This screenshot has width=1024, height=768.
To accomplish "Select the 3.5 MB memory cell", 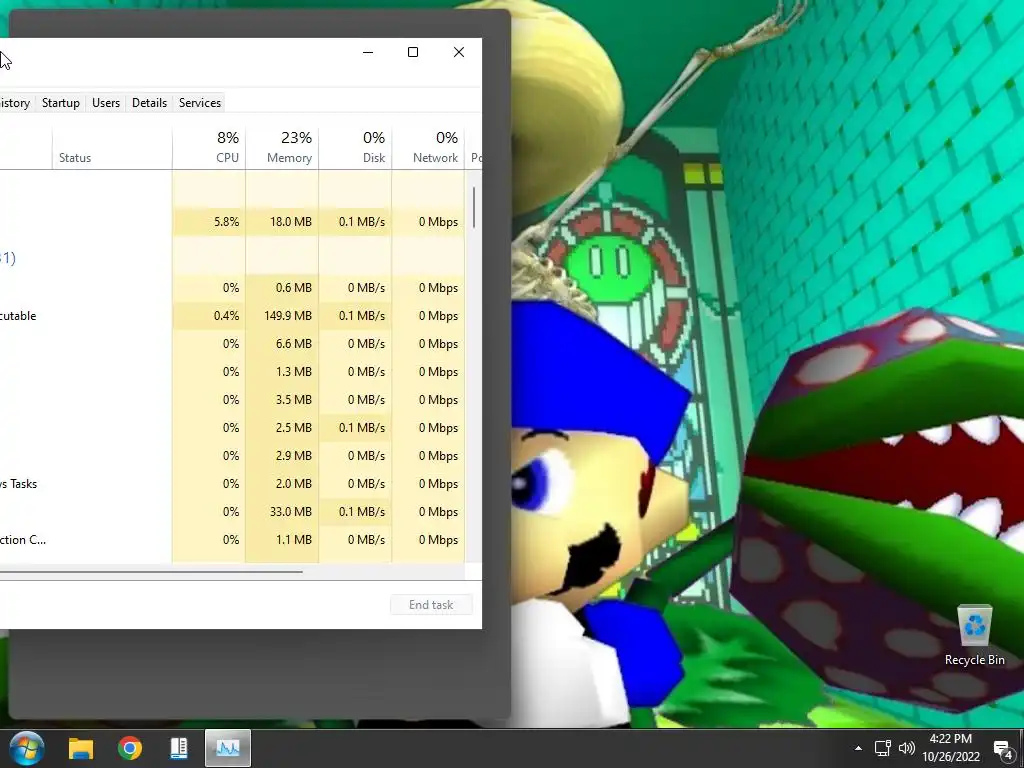I will pyautogui.click(x=282, y=400).
